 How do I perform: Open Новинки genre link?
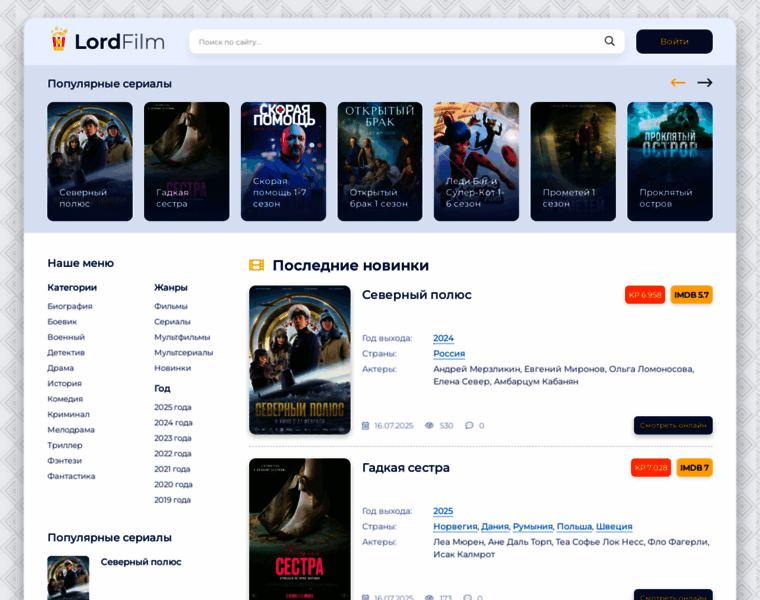[173, 368]
